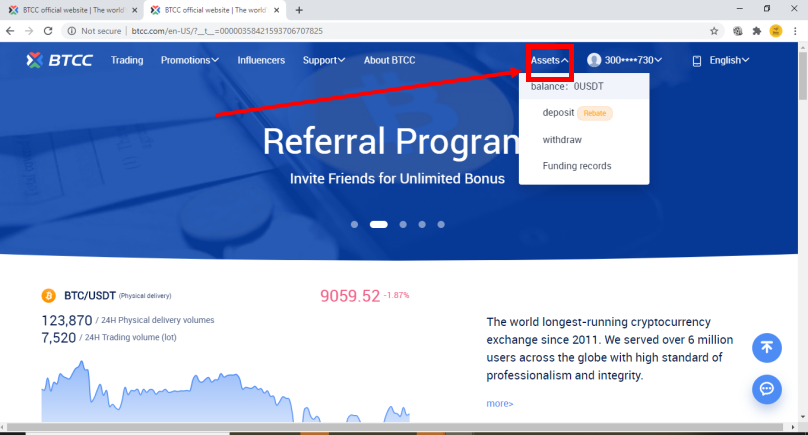This screenshot has width=808, height=435.
Task: Show the first carousel slide
Action: coord(354,224)
